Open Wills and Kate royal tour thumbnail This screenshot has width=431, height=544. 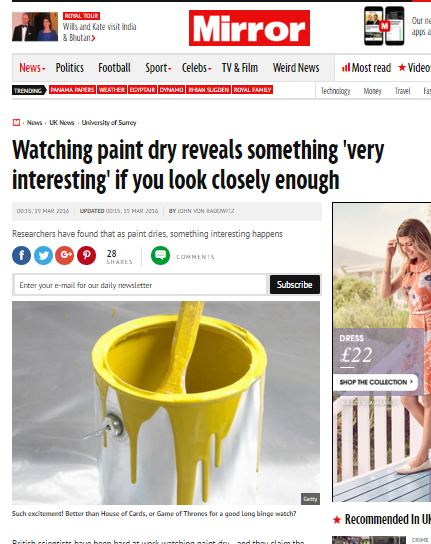pos(35,27)
